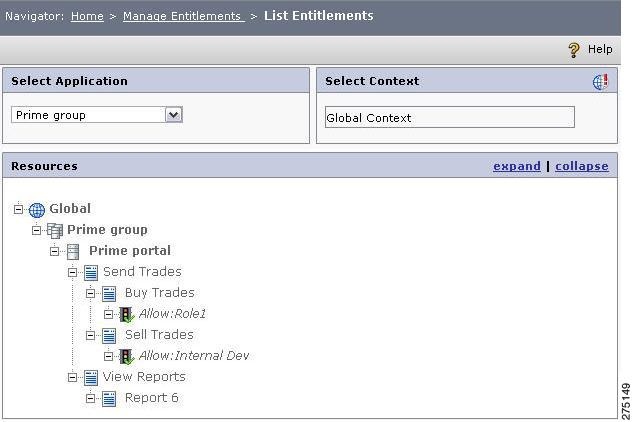Click the Buy Trades resource icon
This screenshot has height=422, width=634.
coord(109,294)
